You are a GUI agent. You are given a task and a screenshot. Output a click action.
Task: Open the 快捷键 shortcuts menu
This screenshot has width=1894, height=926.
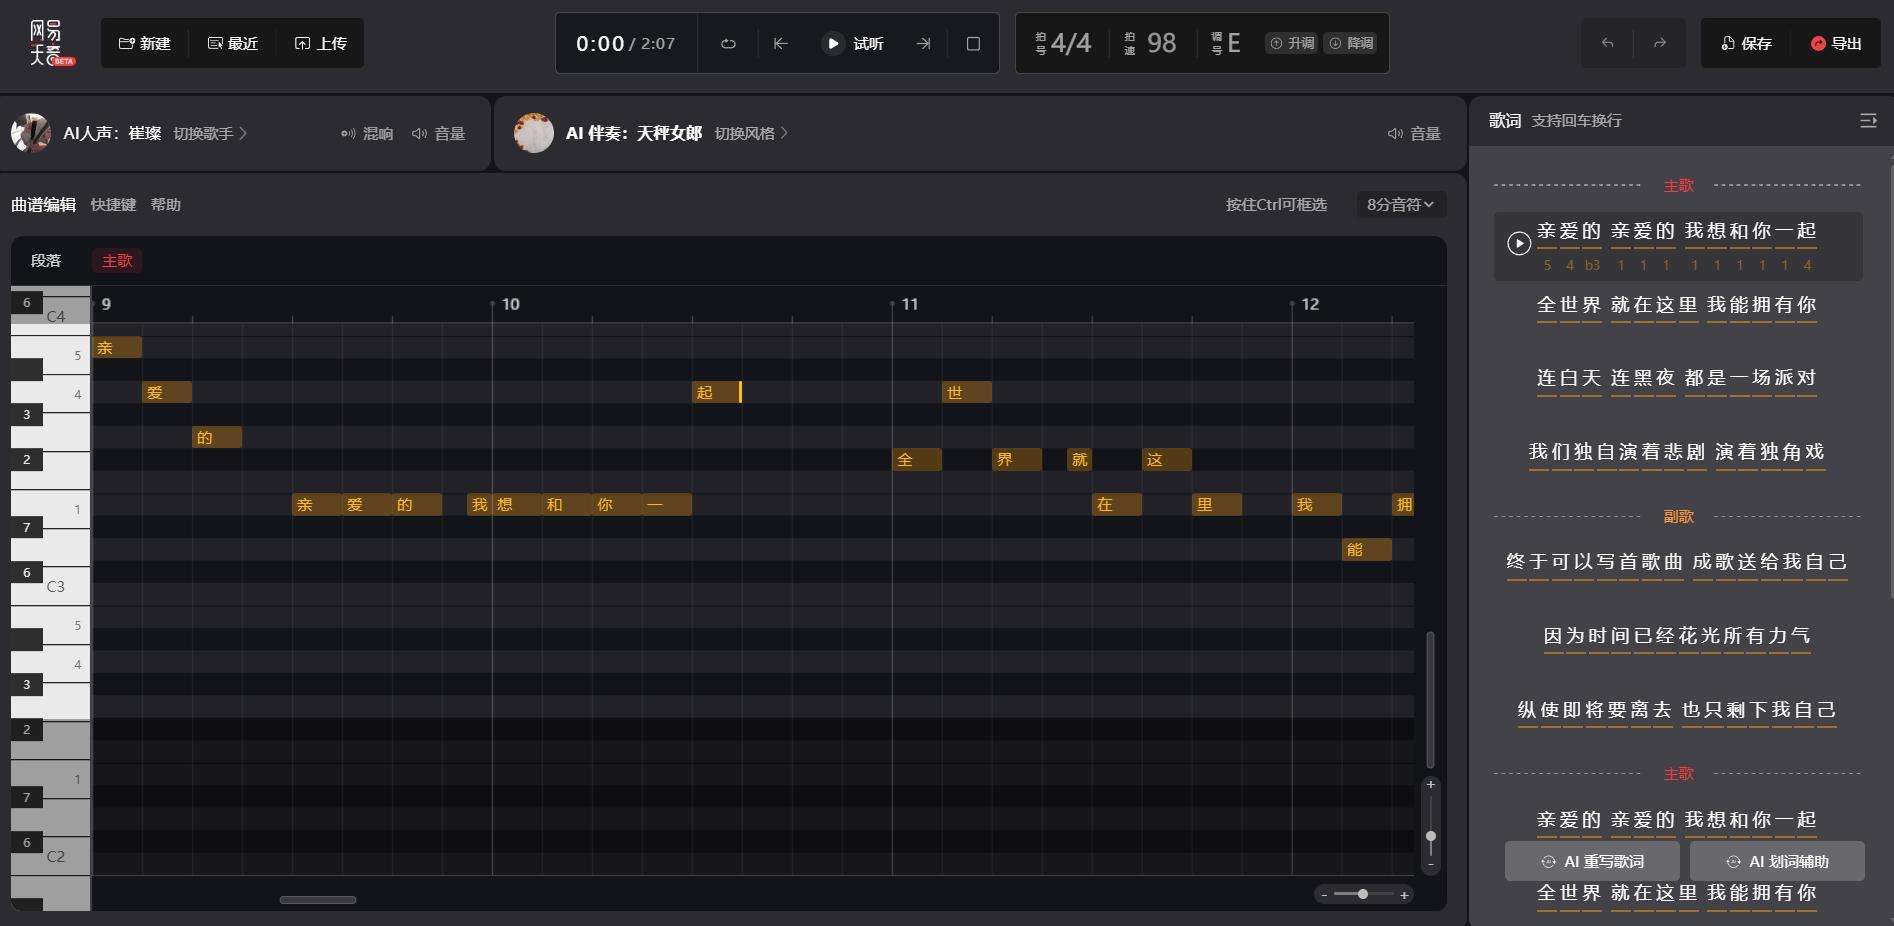click(x=113, y=204)
